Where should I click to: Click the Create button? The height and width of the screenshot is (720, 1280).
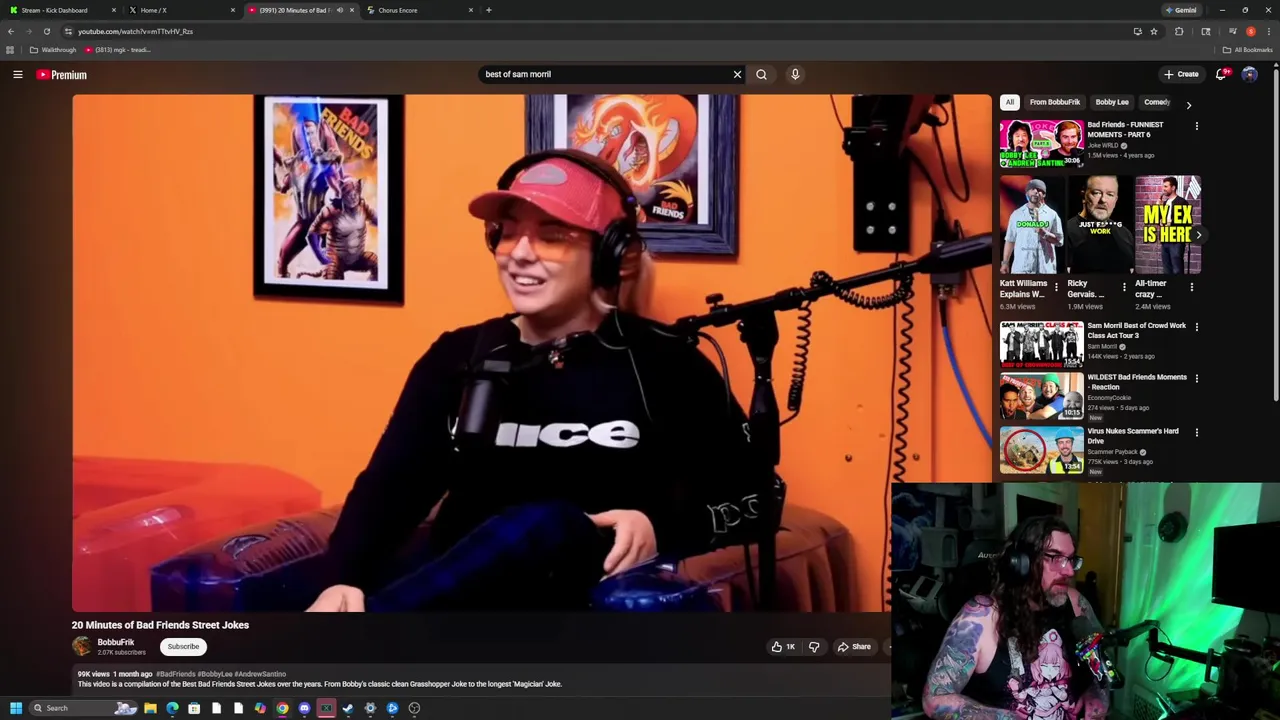pyautogui.click(x=1181, y=74)
